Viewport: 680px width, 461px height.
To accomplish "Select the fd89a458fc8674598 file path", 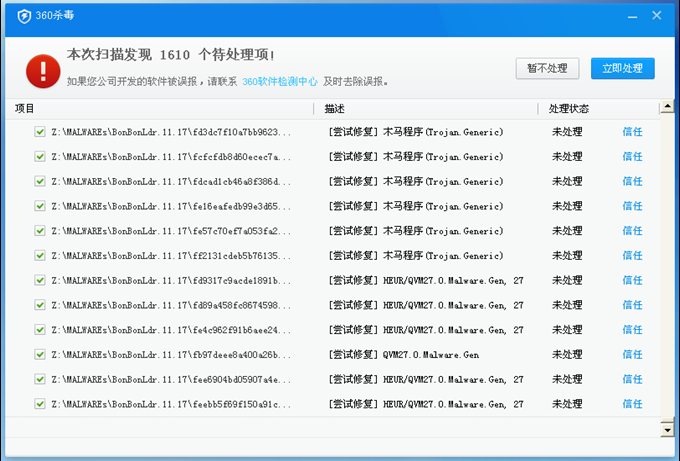I will tap(171, 305).
